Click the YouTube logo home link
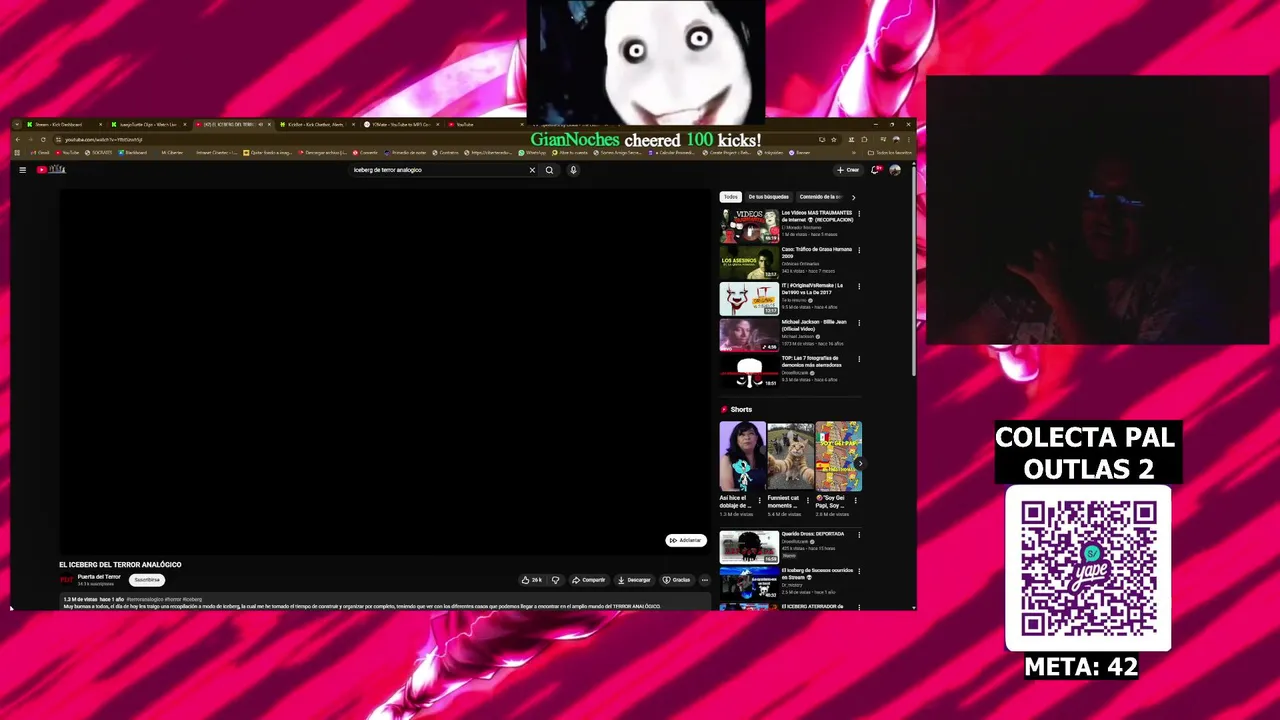 (x=51, y=170)
